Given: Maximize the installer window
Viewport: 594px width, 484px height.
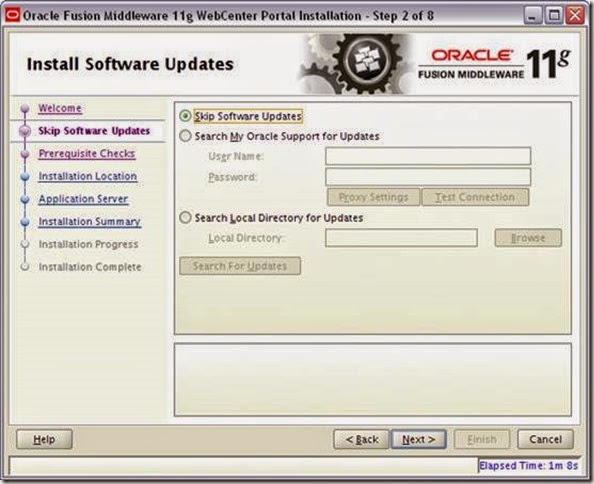Looking at the screenshot, I should click(x=554, y=16).
